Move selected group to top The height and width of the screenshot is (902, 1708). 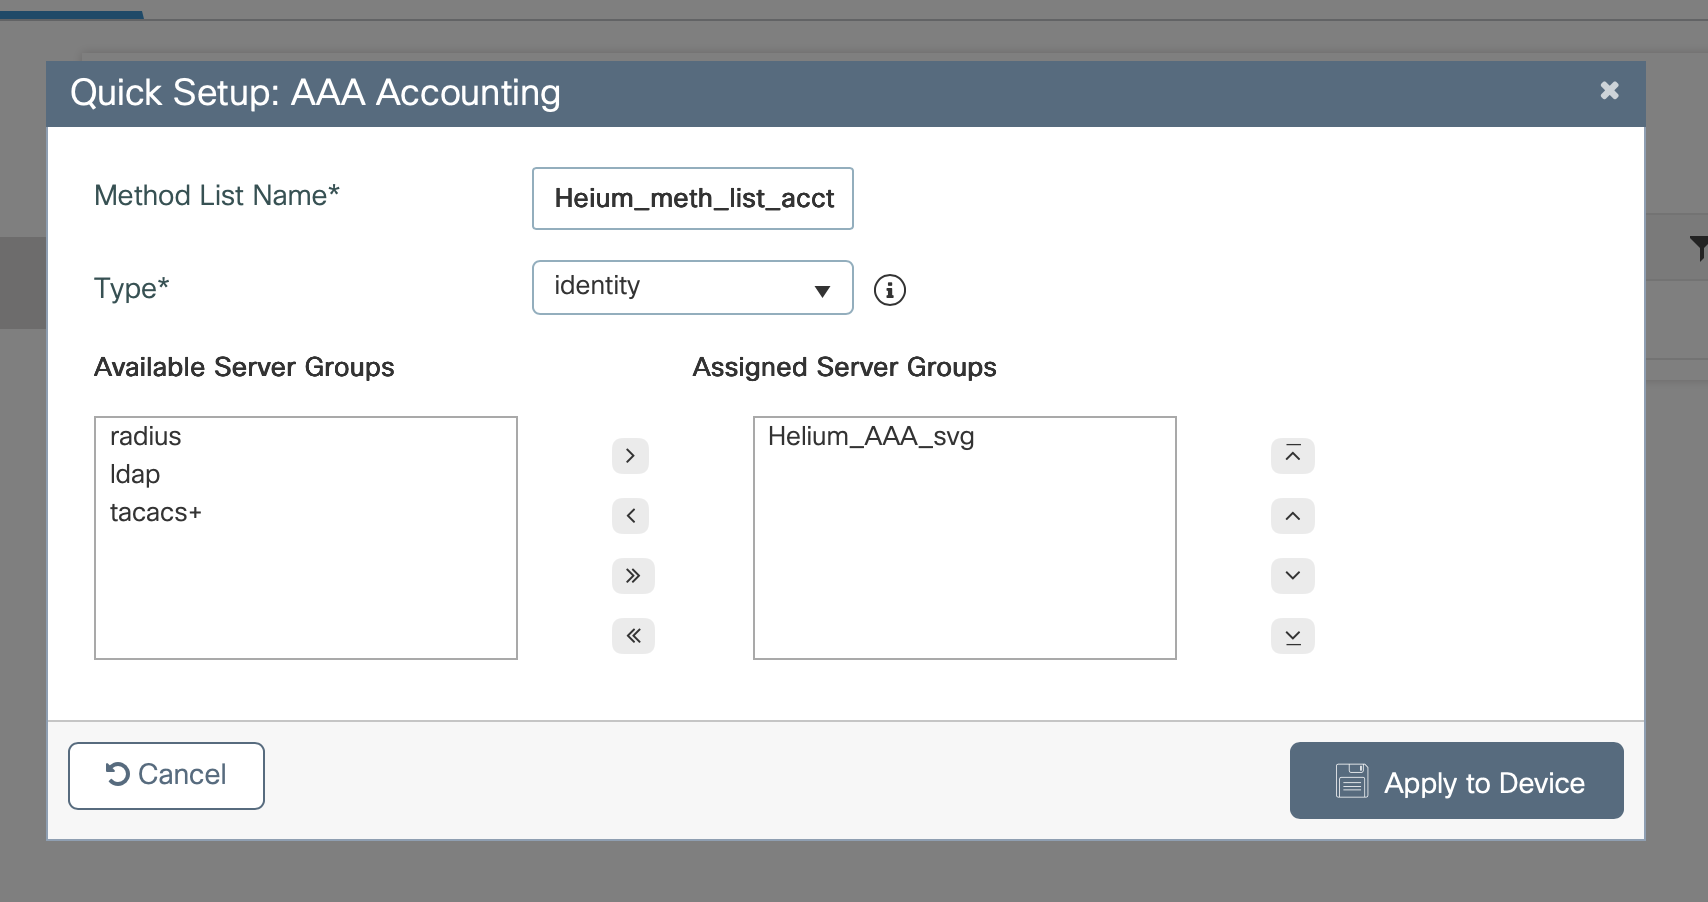point(1292,456)
